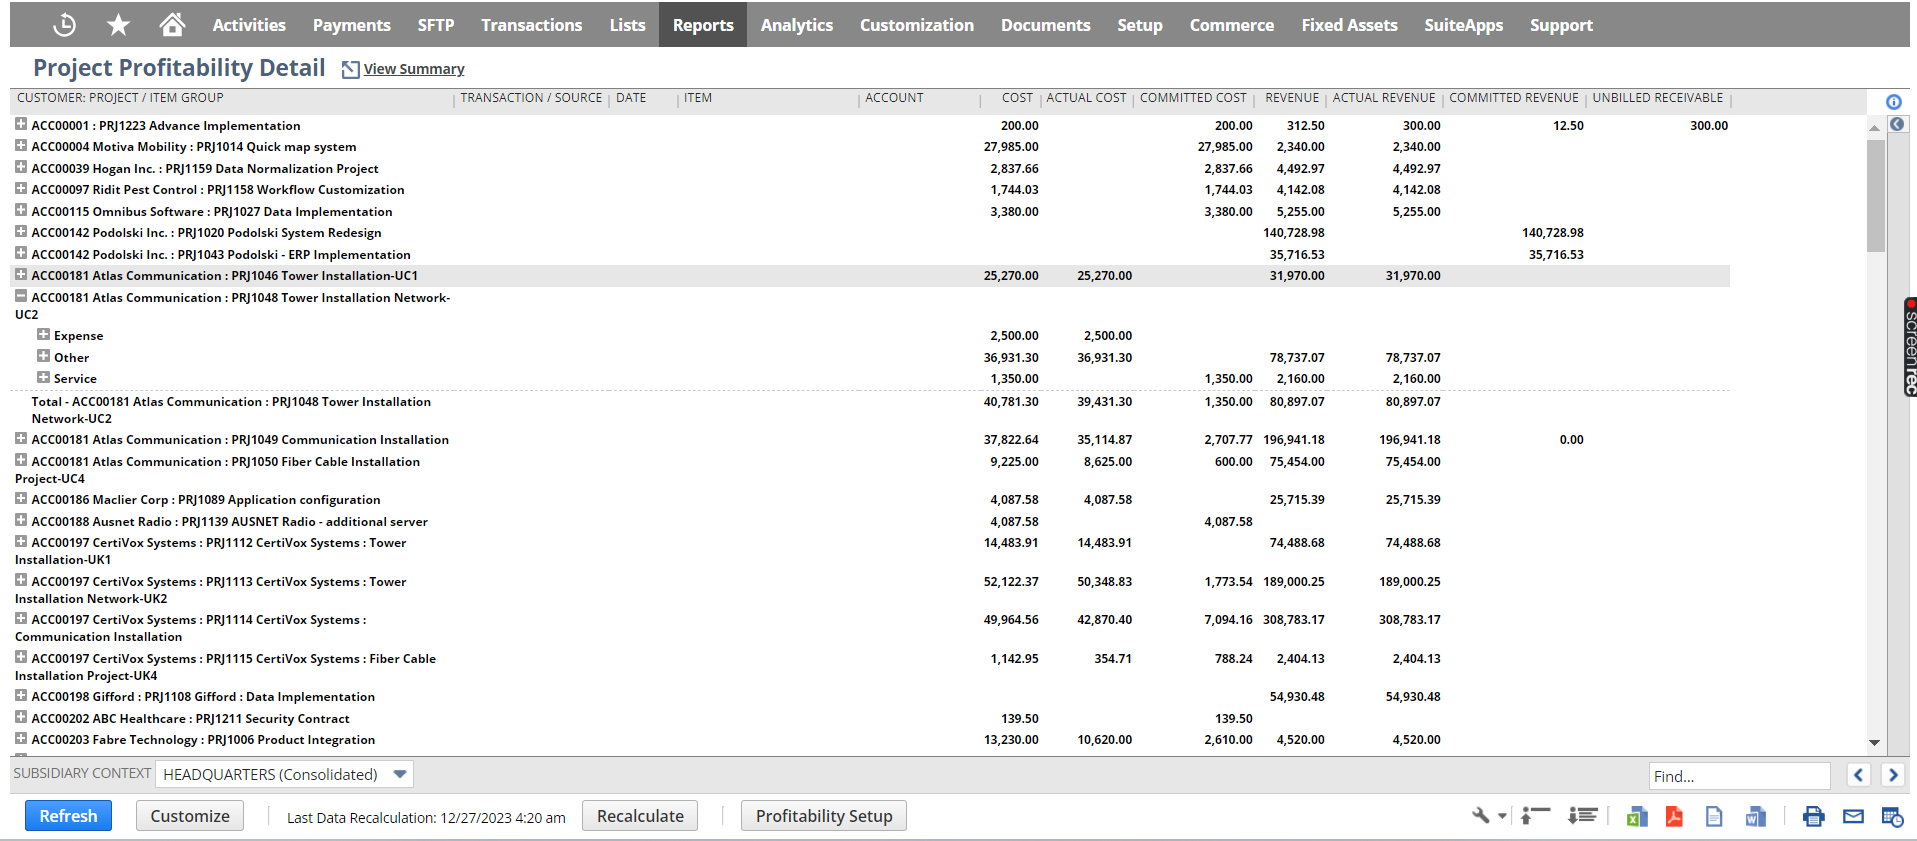The image size is (1917, 841).
Task: Go to the home dashboard icon
Action: [x=172, y=24]
